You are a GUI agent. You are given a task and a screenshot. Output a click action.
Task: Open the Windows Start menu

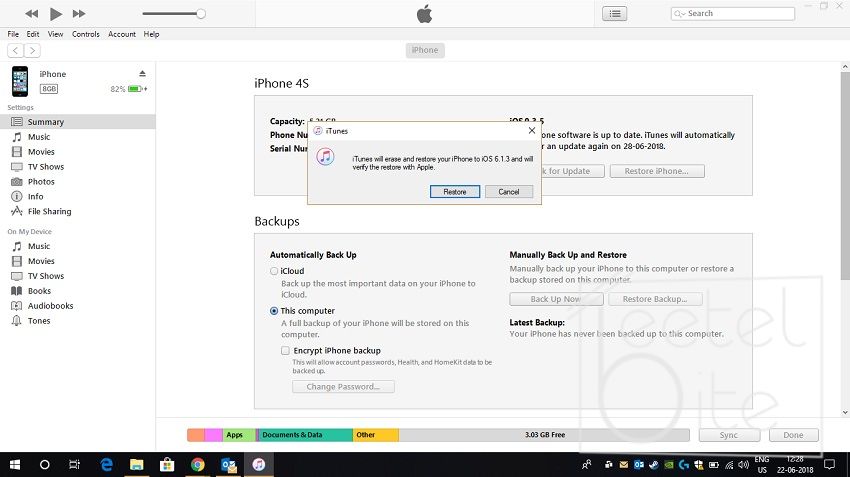[x=15, y=465]
